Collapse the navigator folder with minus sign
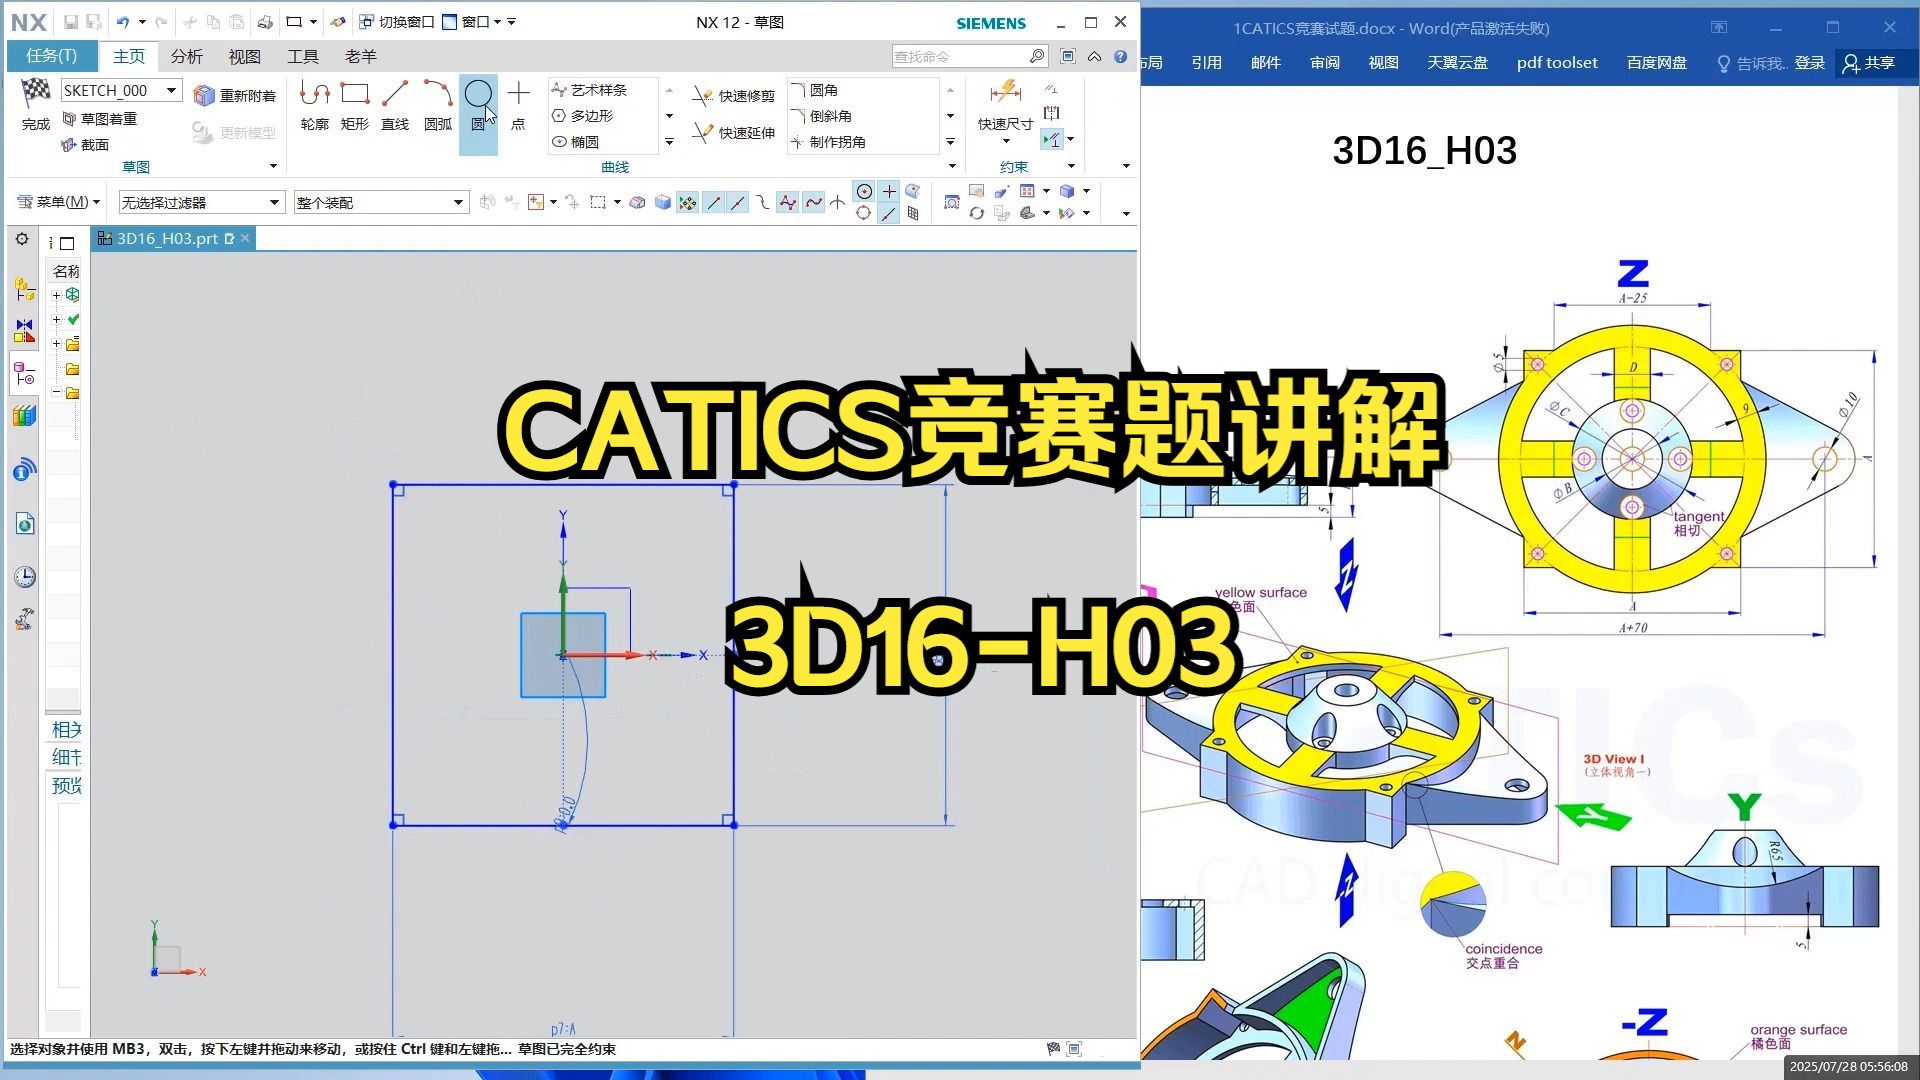Screen dimensions: 1920x1080 [57, 393]
